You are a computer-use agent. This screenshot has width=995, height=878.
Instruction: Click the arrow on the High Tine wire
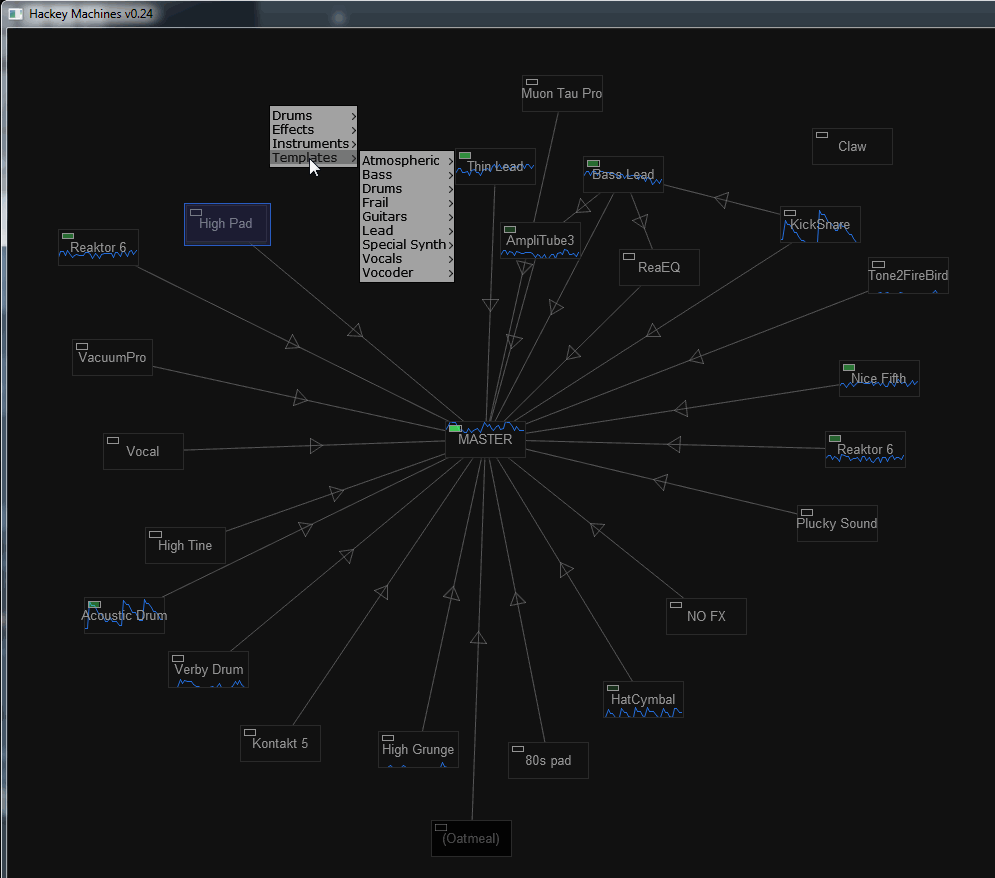click(x=336, y=493)
